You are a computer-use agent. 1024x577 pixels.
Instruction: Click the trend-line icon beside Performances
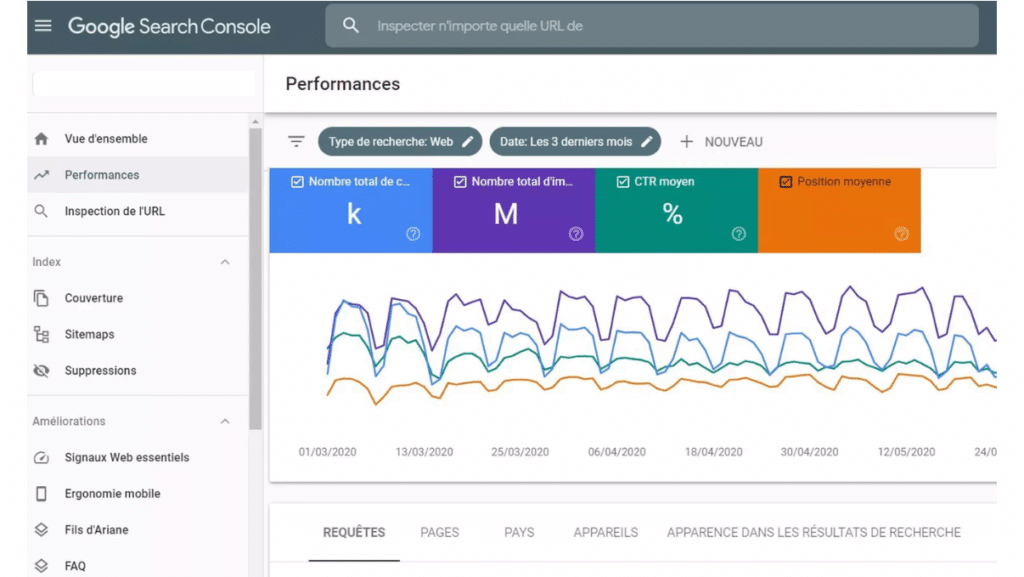(x=41, y=175)
